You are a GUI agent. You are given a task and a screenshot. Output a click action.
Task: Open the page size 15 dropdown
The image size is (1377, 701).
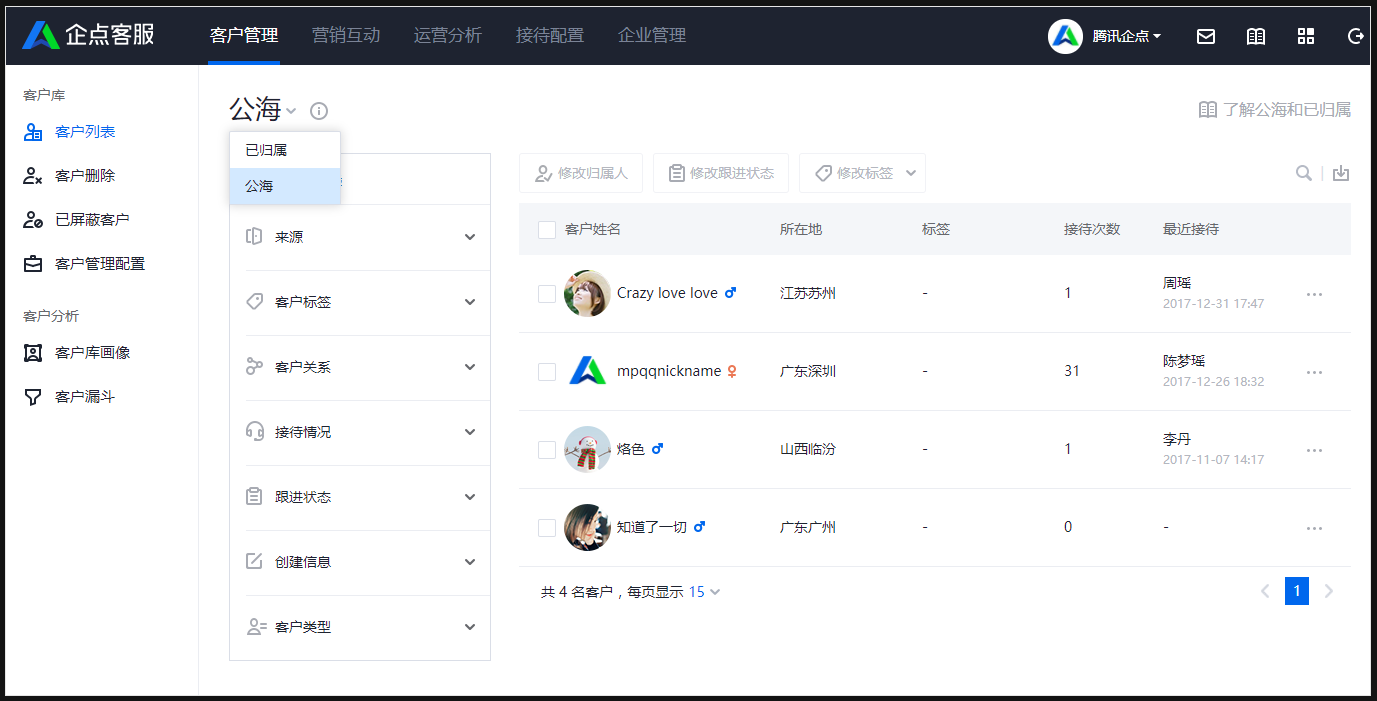[x=705, y=592]
